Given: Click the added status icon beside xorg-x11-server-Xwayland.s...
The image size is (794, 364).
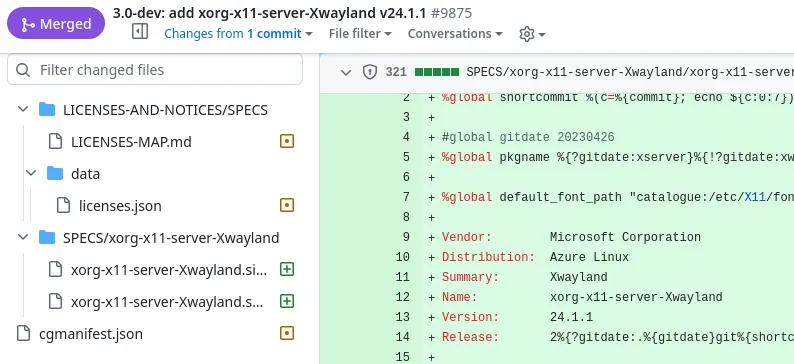Looking at the screenshot, I should pyautogui.click(x=287, y=301).
